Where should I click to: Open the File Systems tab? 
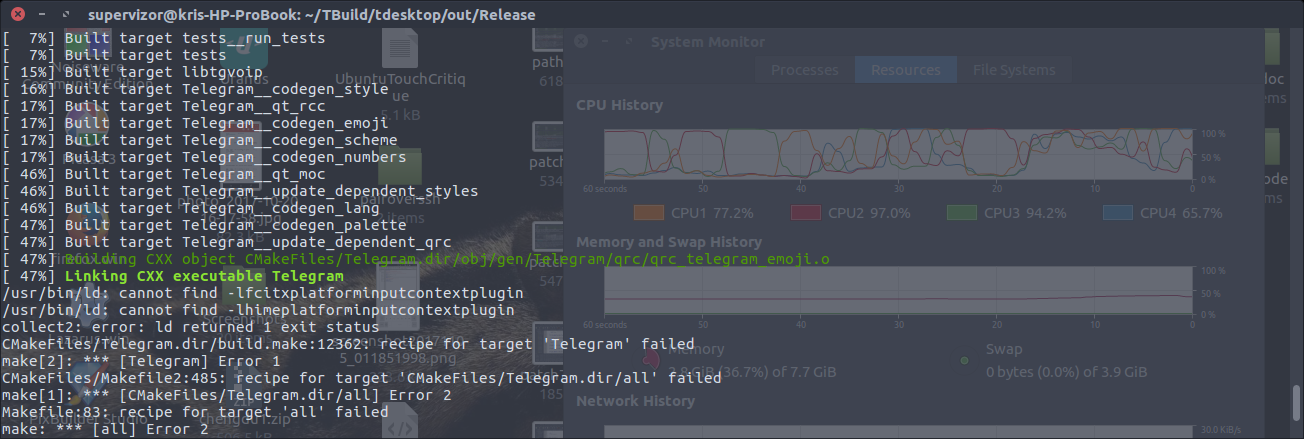(x=1013, y=70)
